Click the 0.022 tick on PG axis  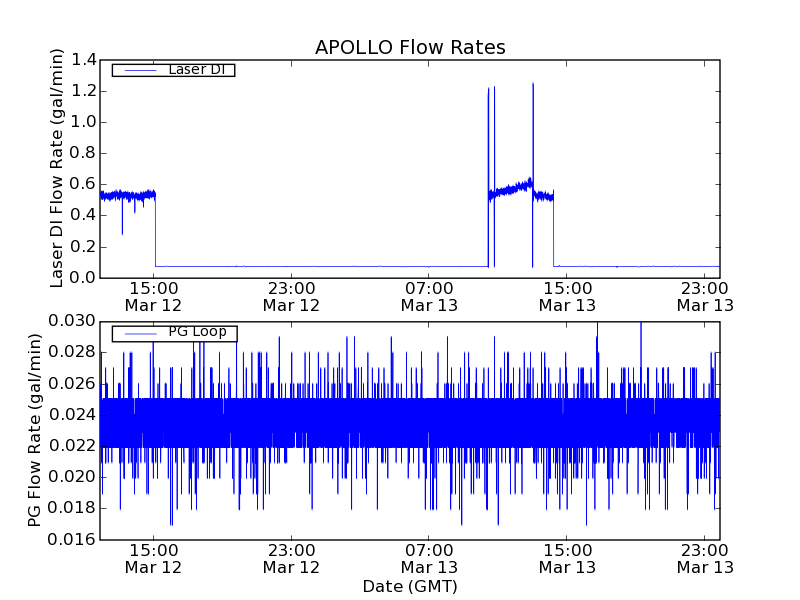(72, 446)
